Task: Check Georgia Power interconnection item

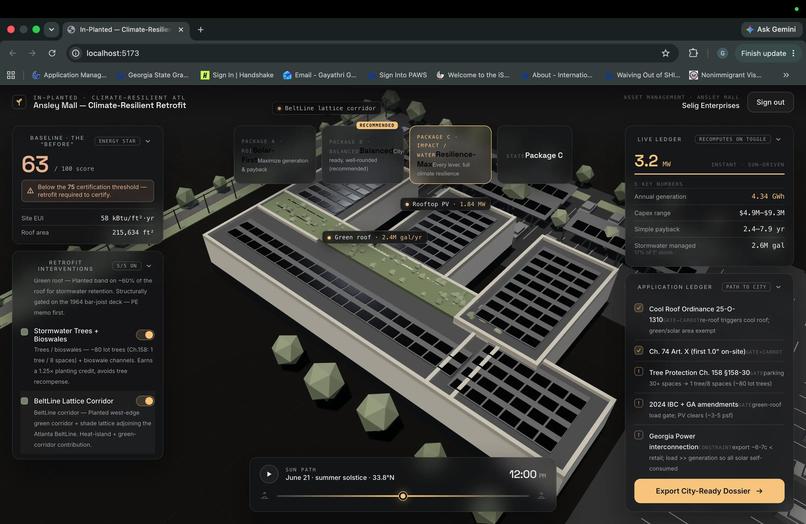Action: [638, 435]
